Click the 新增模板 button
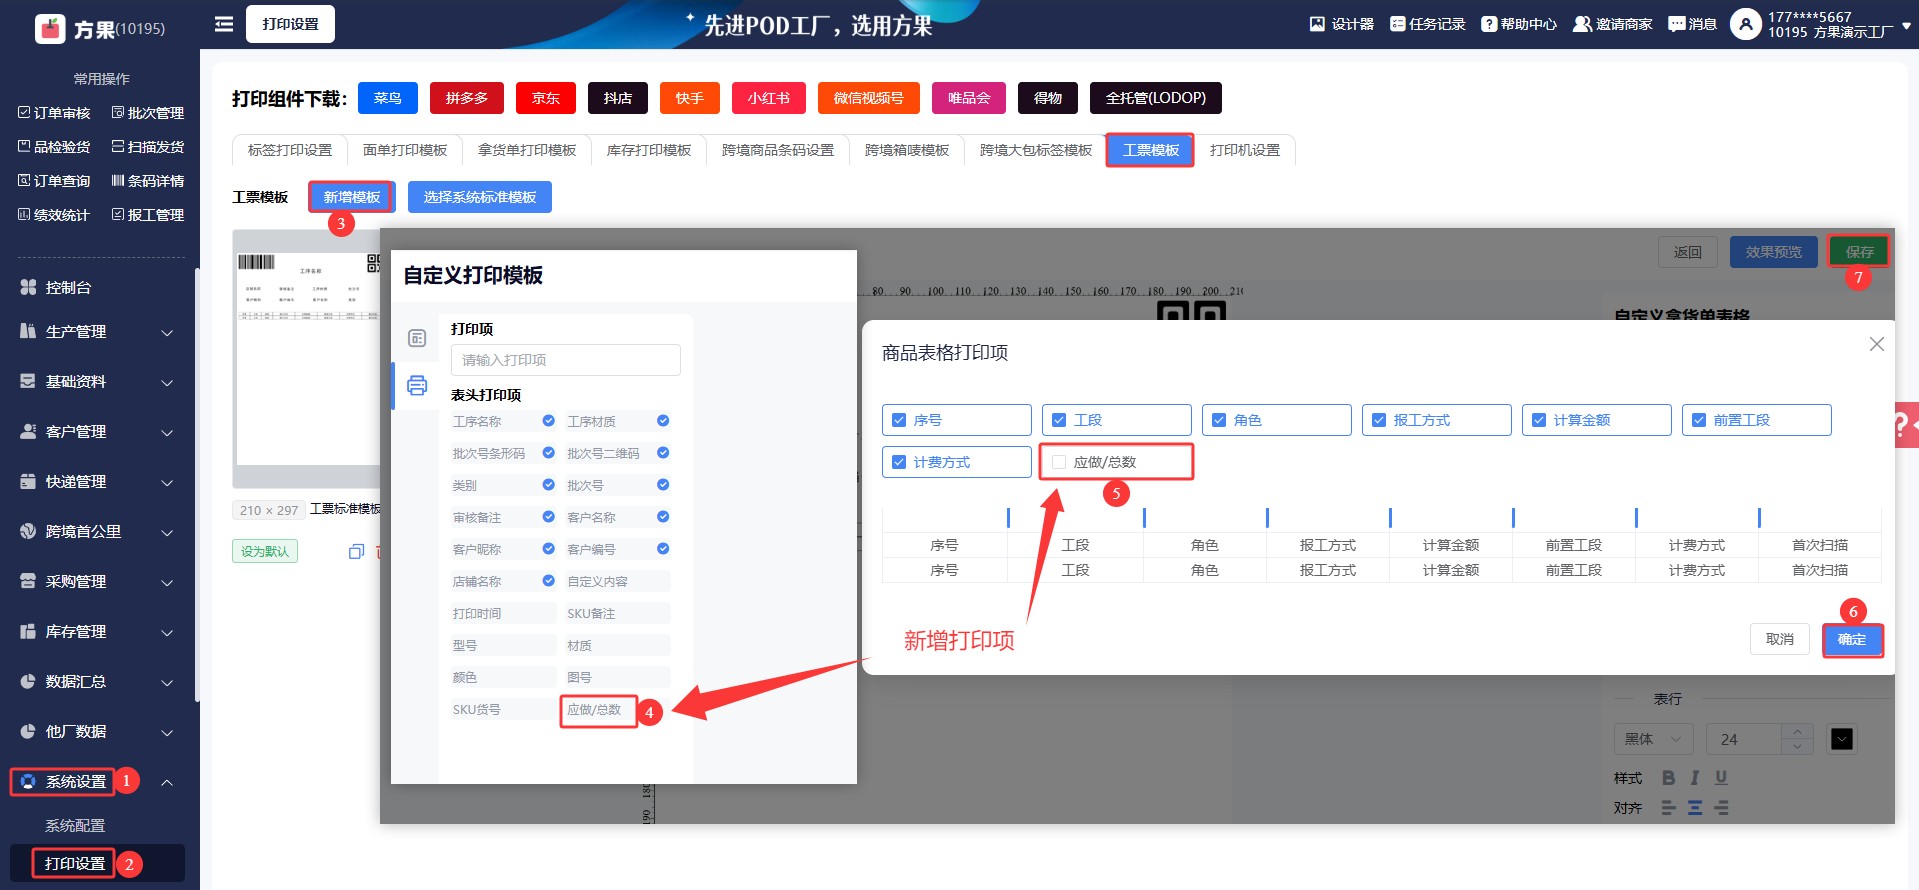This screenshot has width=1919, height=890. [352, 197]
